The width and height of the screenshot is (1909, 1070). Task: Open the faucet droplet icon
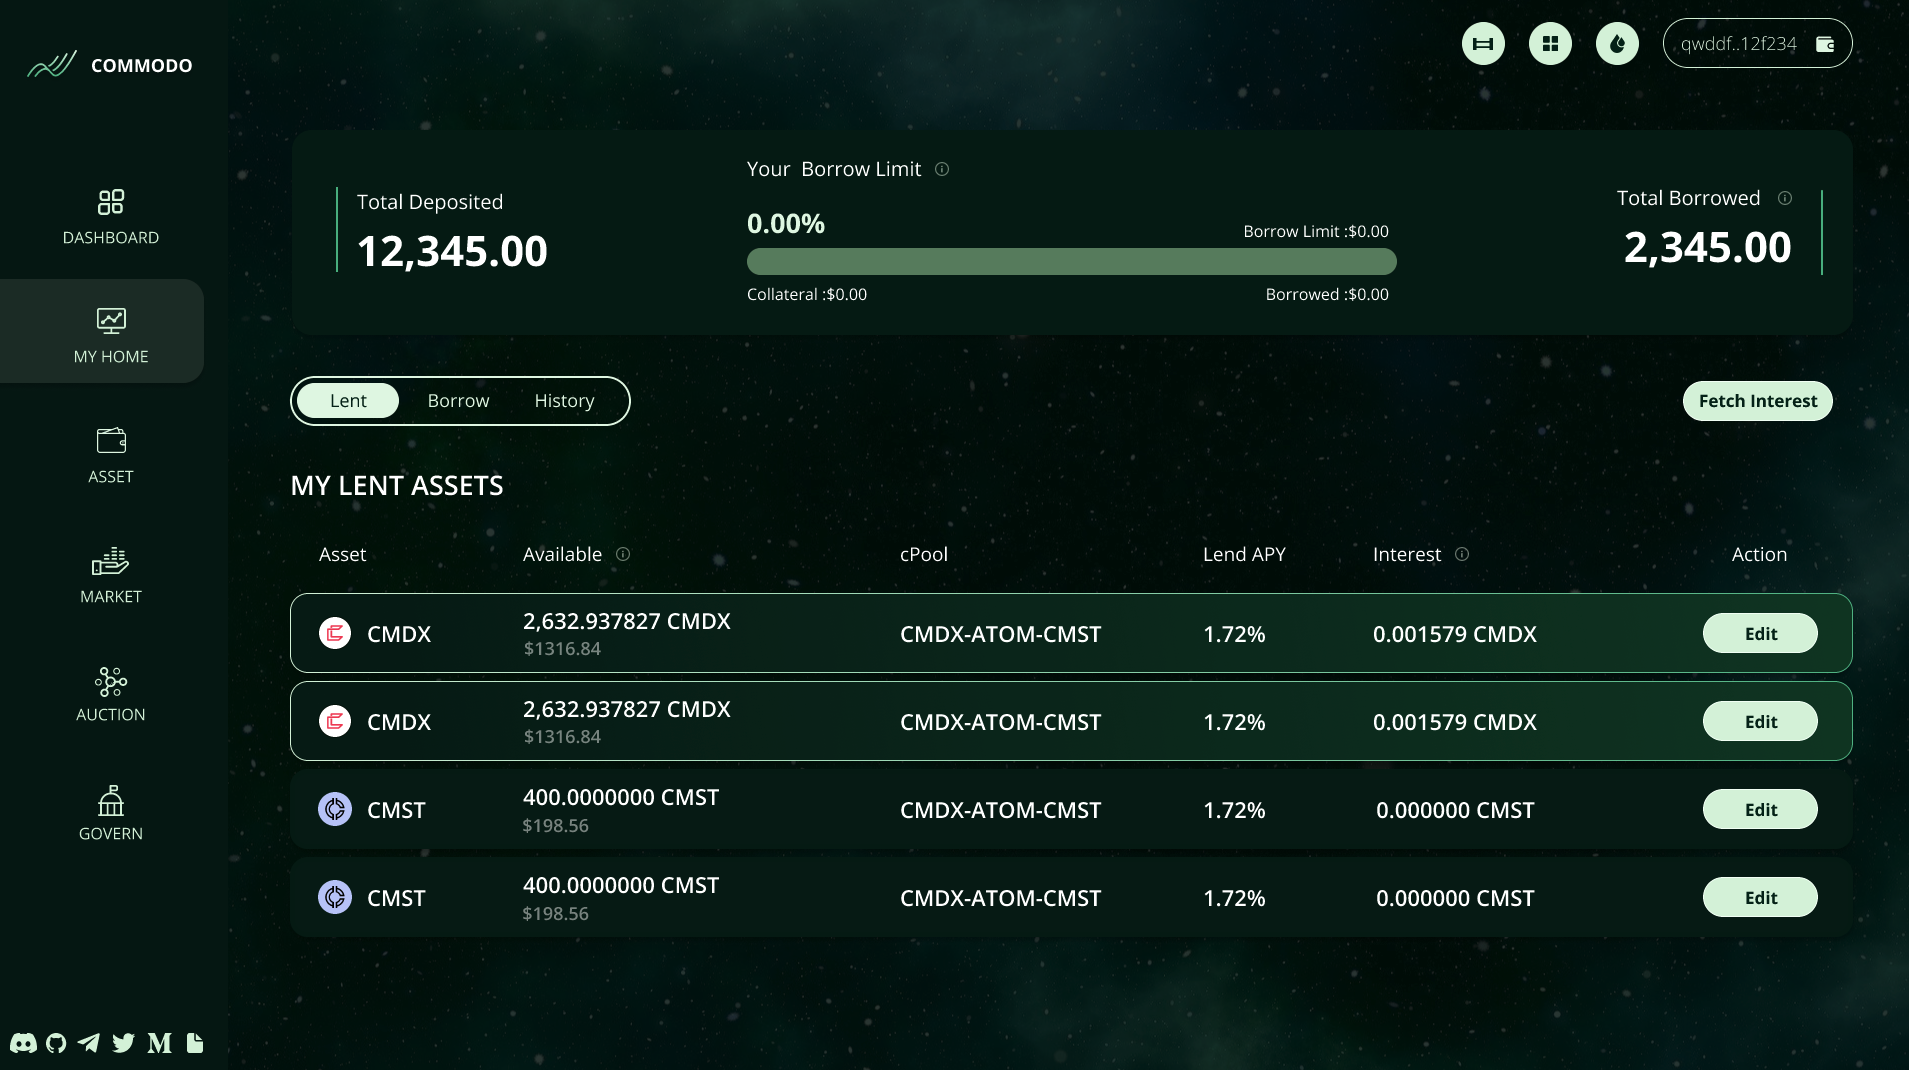[x=1616, y=43]
